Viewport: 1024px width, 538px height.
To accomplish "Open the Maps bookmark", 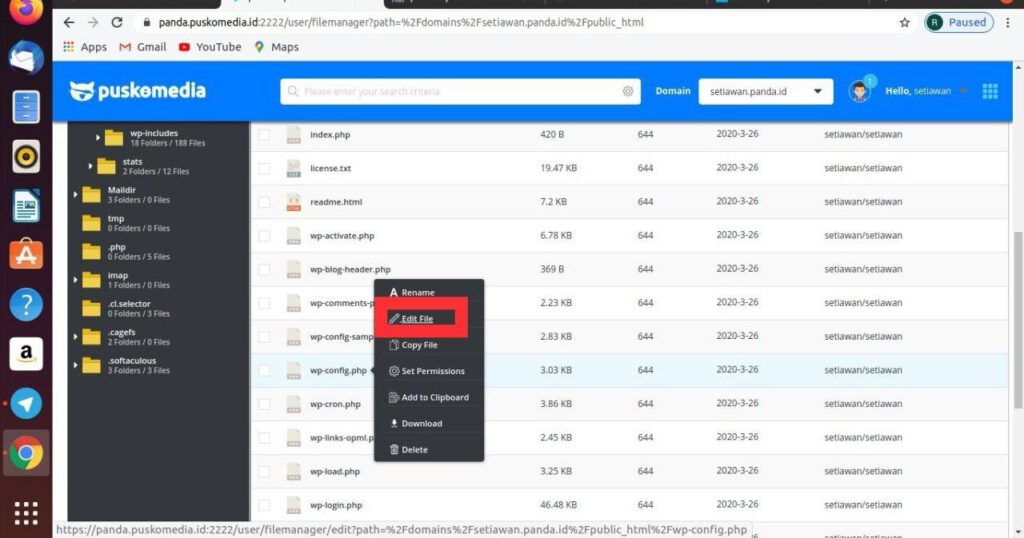I will coord(276,47).
